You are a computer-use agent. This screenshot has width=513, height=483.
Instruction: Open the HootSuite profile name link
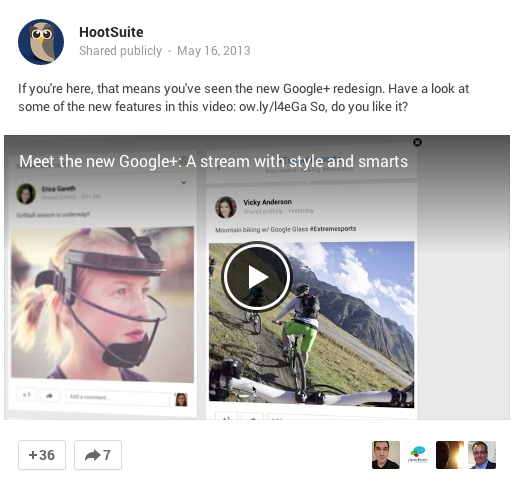point(111,32)
